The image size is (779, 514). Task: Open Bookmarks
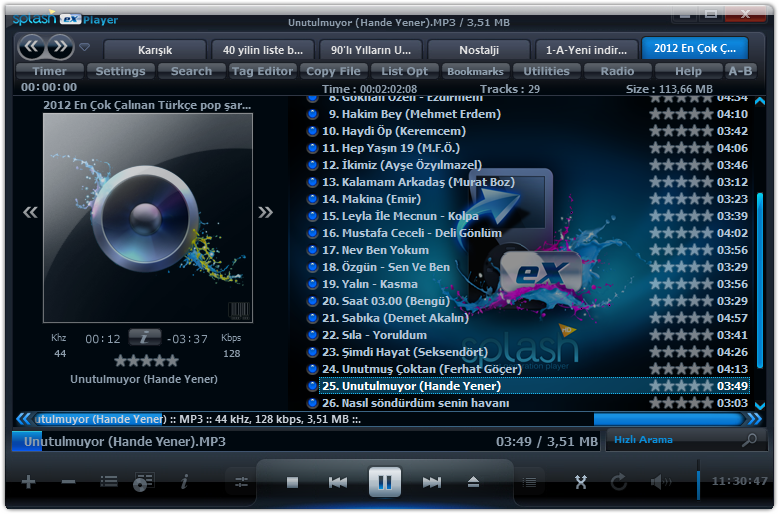(x=475, y=71)
